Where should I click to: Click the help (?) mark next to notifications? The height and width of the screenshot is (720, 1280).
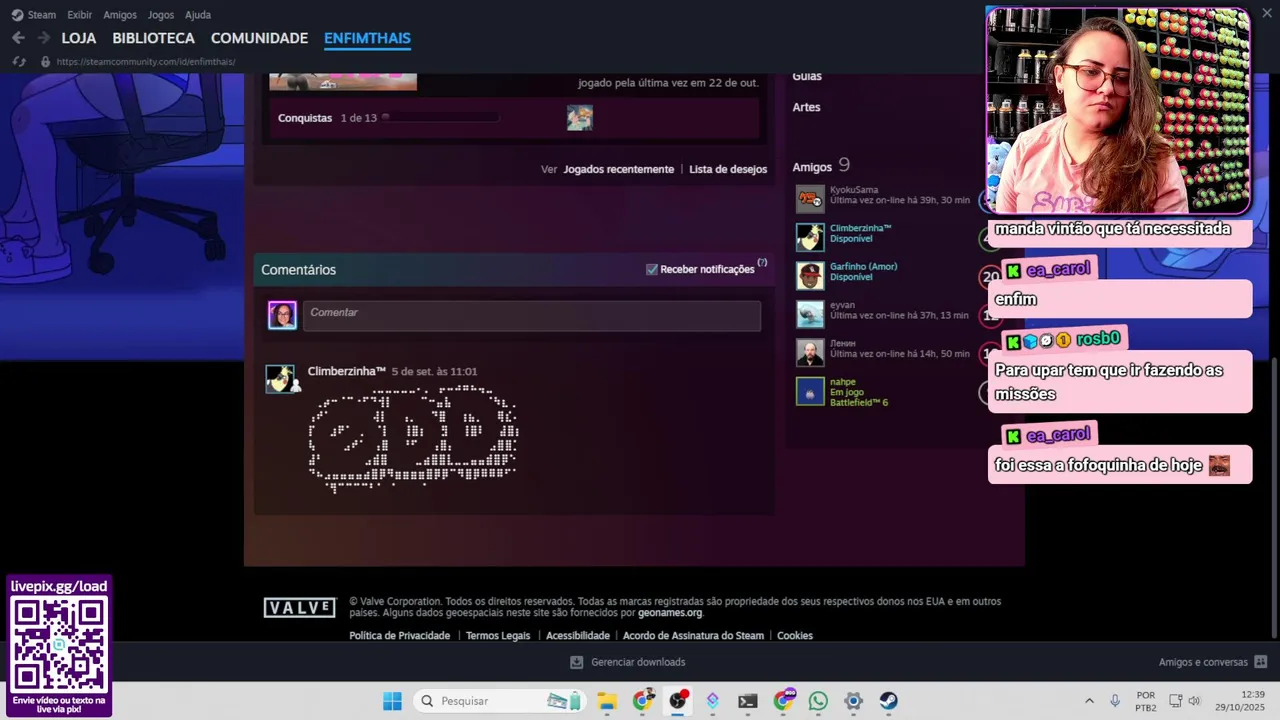[x=762, y=263]
